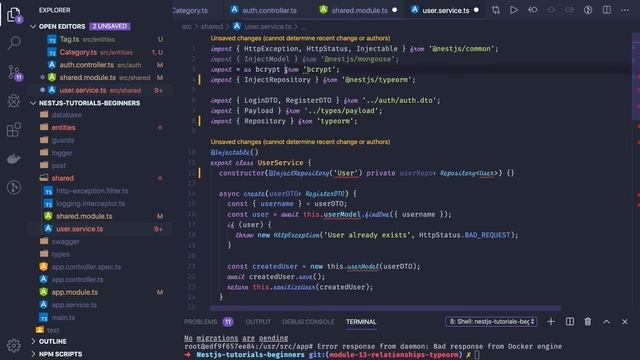Split the terminal panel
This screenshot has width=640, height=360.
tap(570, 322)
